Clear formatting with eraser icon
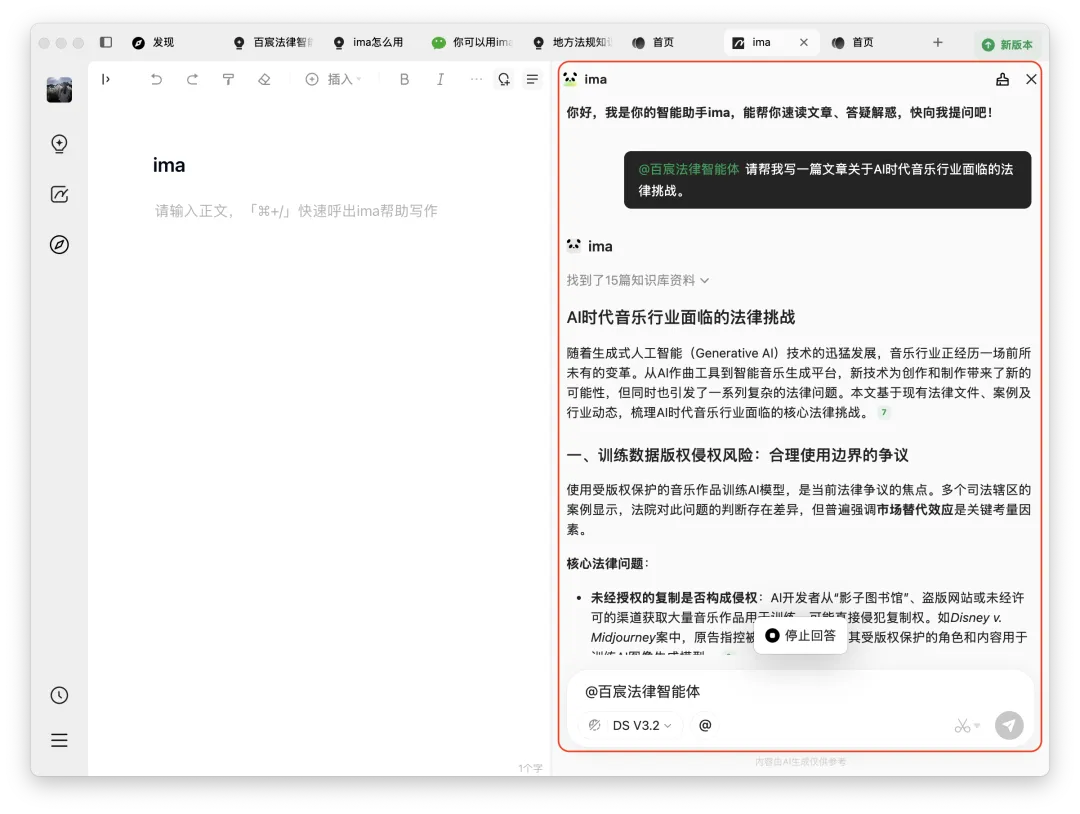1080x814 pixels. (x=264, y=79)
